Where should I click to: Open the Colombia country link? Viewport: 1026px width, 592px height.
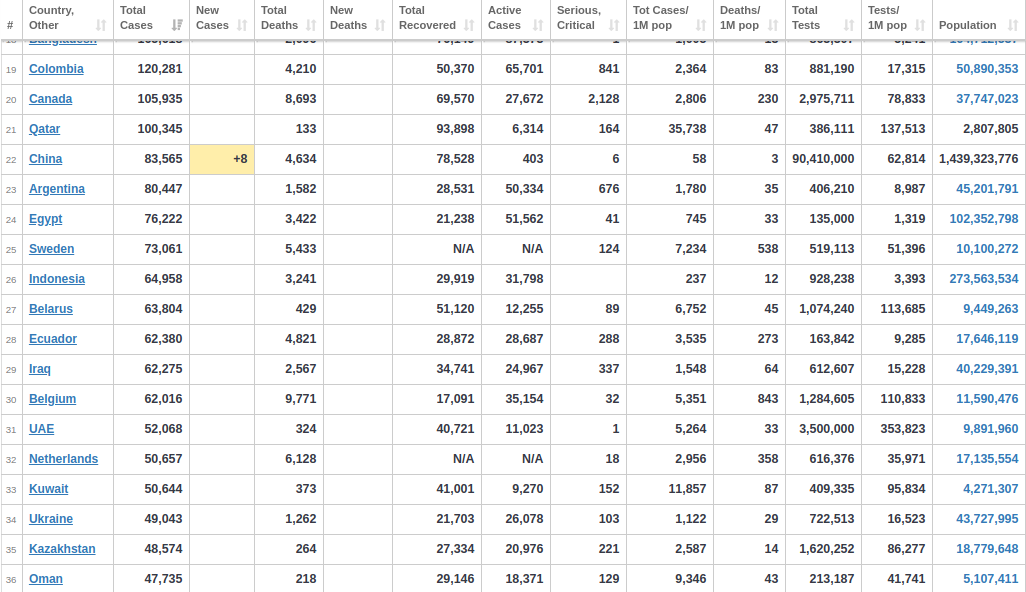tap(56, 69)
